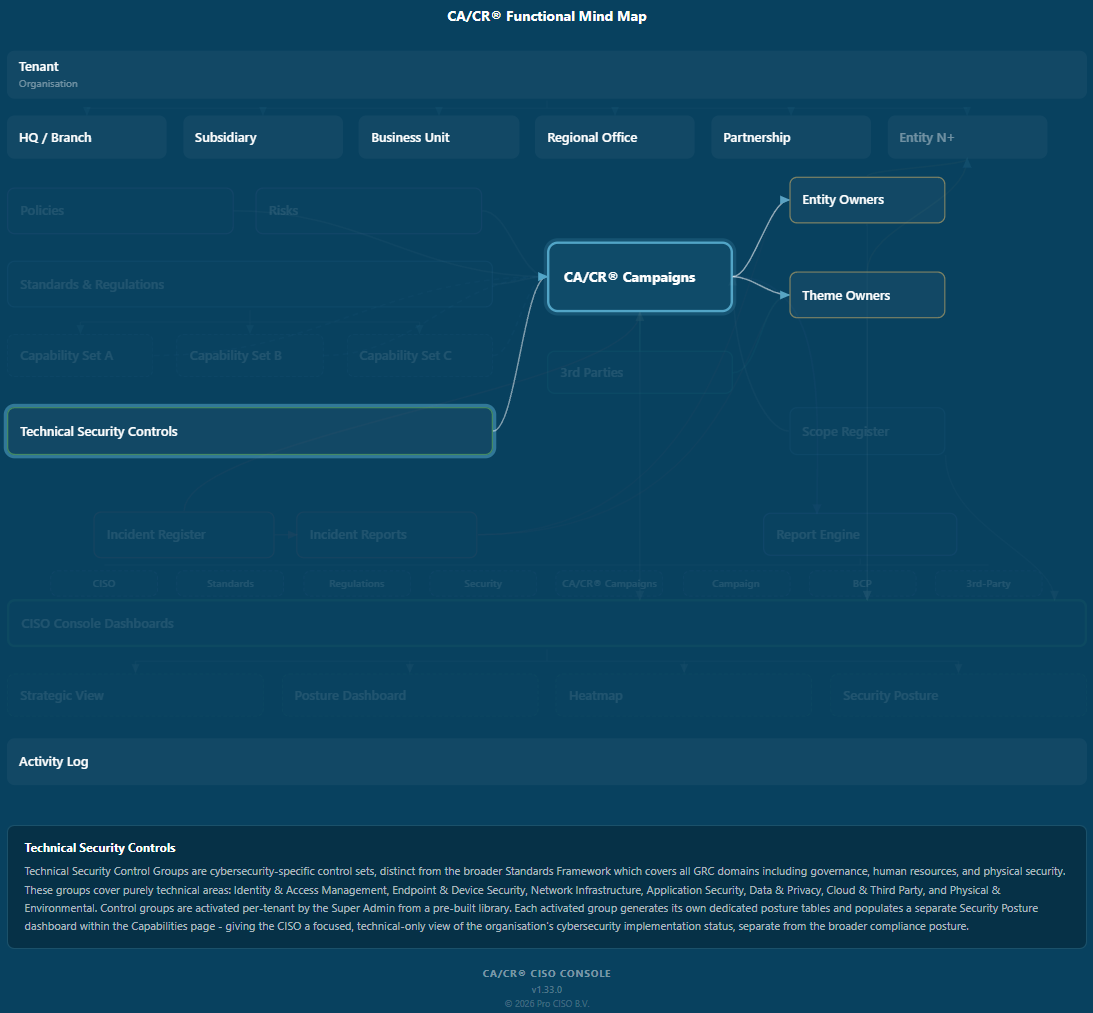The image size is (1093, 1013).
Task: Open the Incident Reports node
Action: click(x=387, y=535)
